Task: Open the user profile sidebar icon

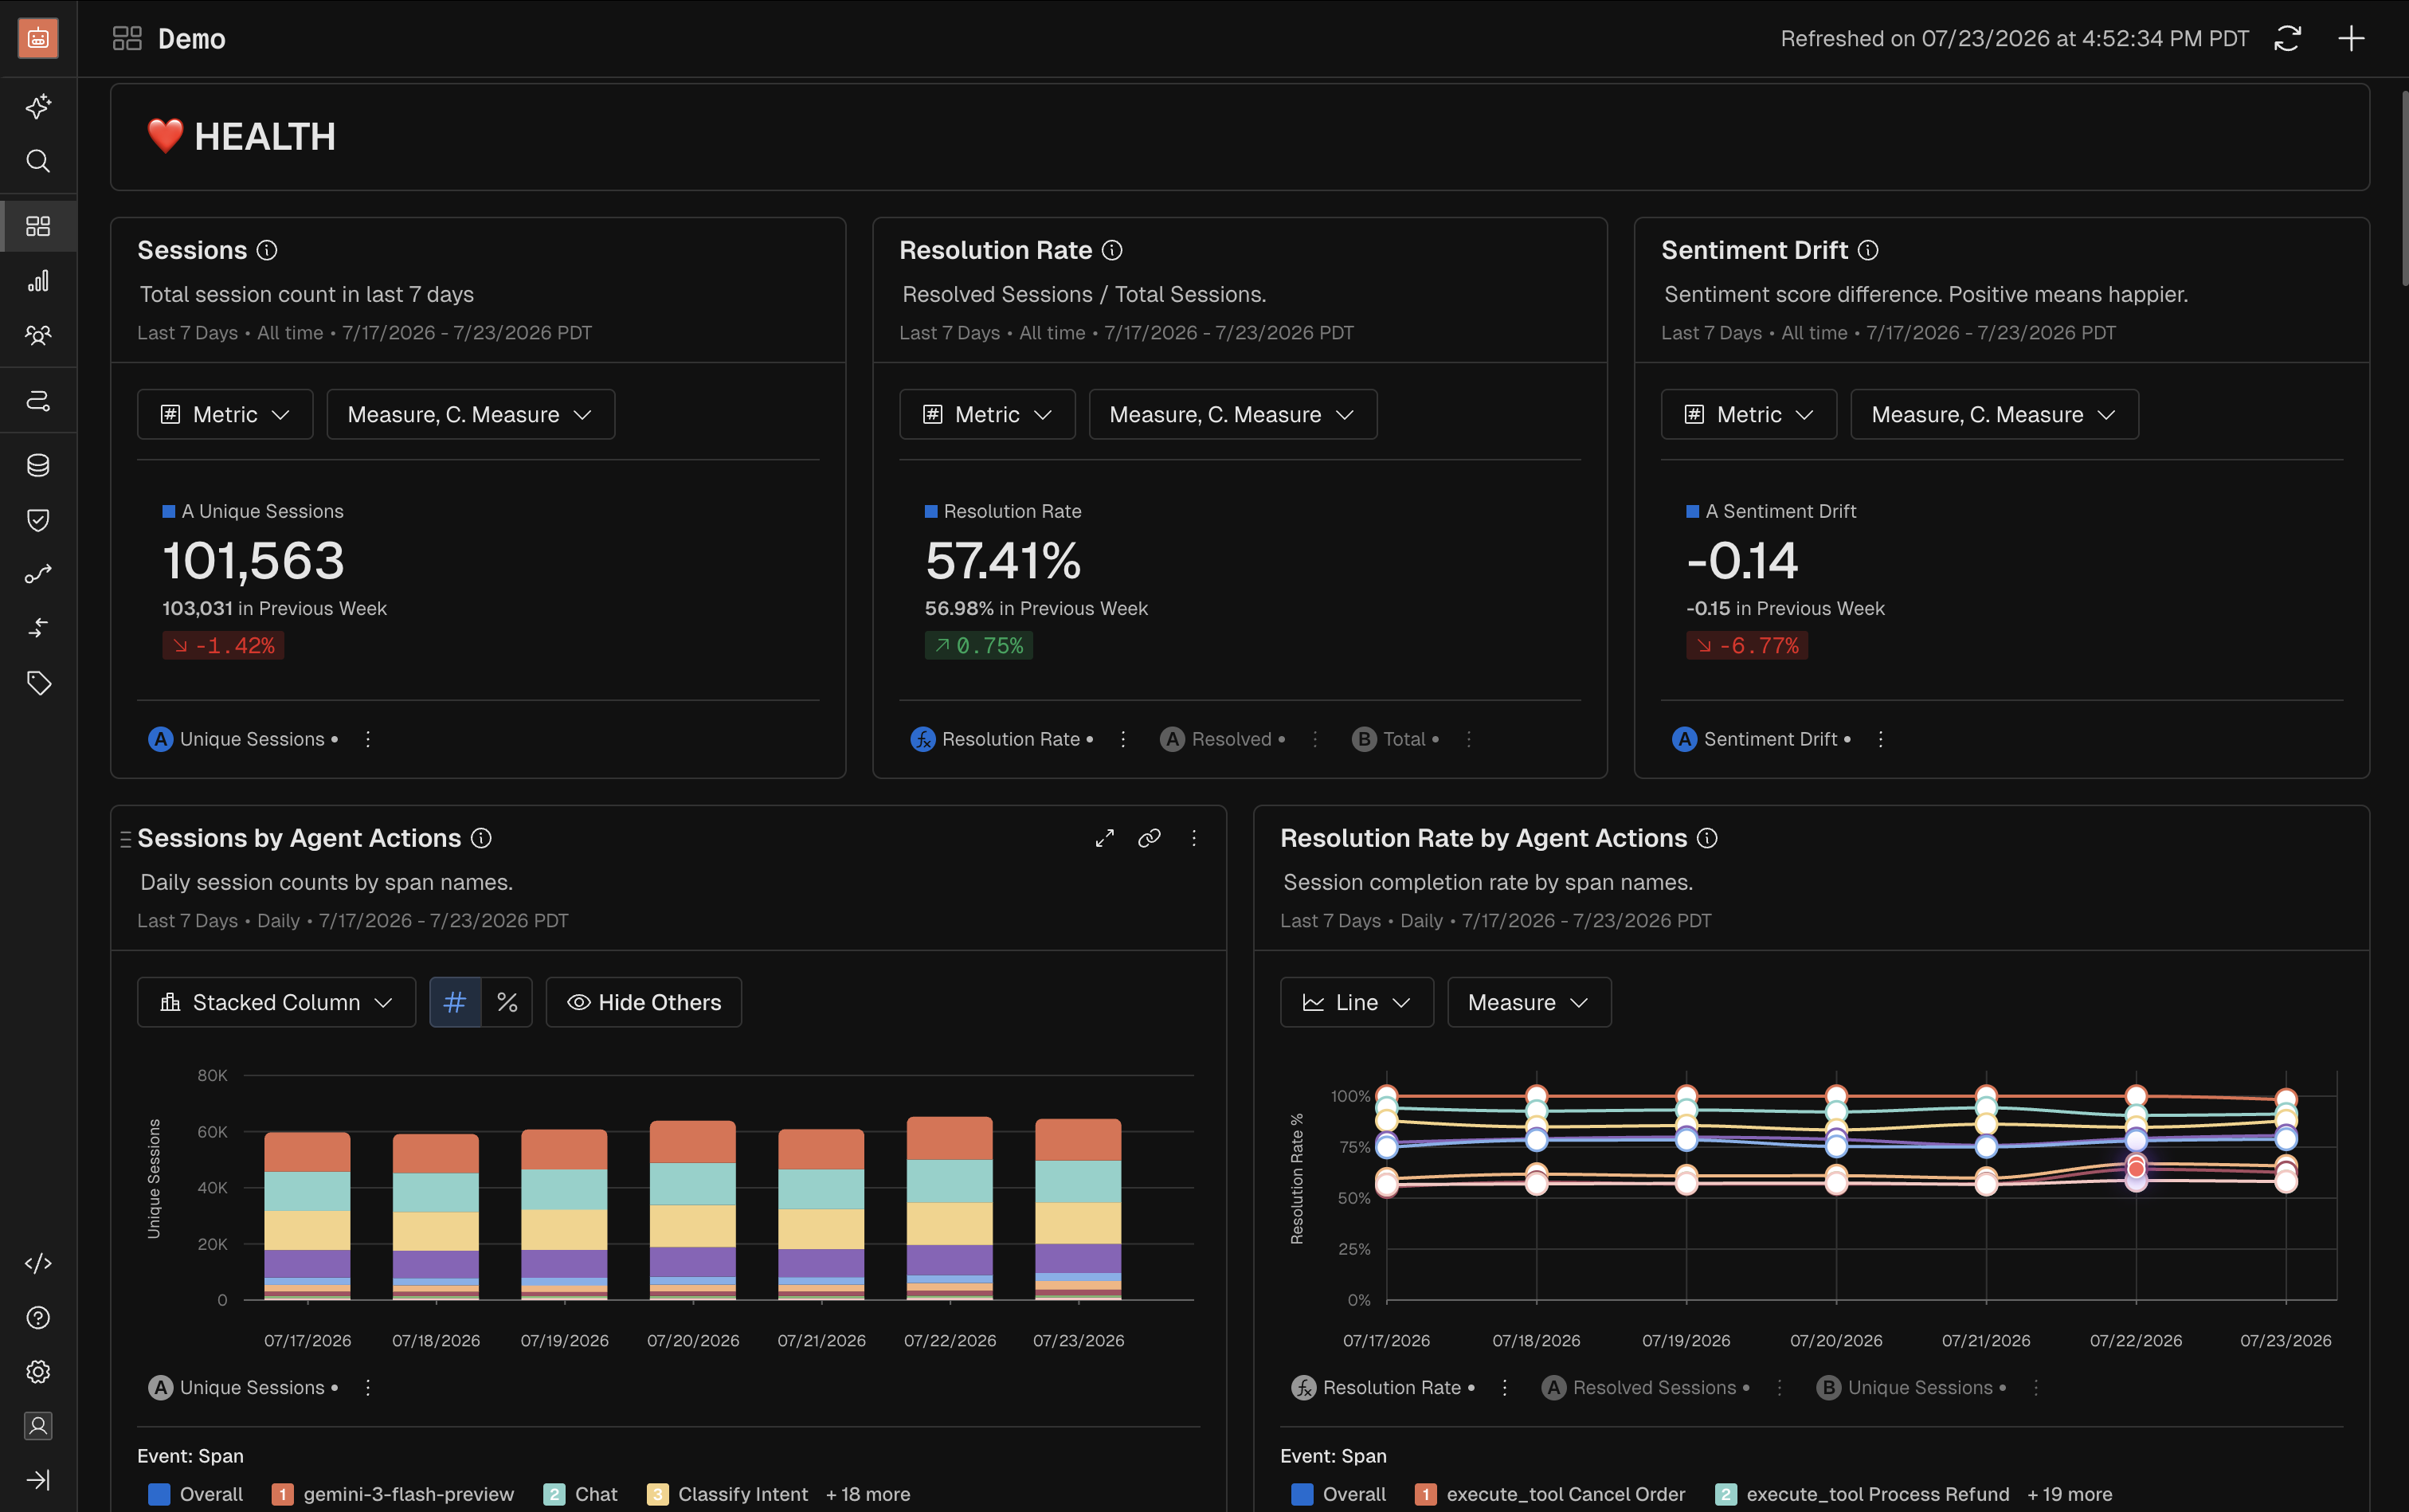Action: click(x=38, y=1426)
